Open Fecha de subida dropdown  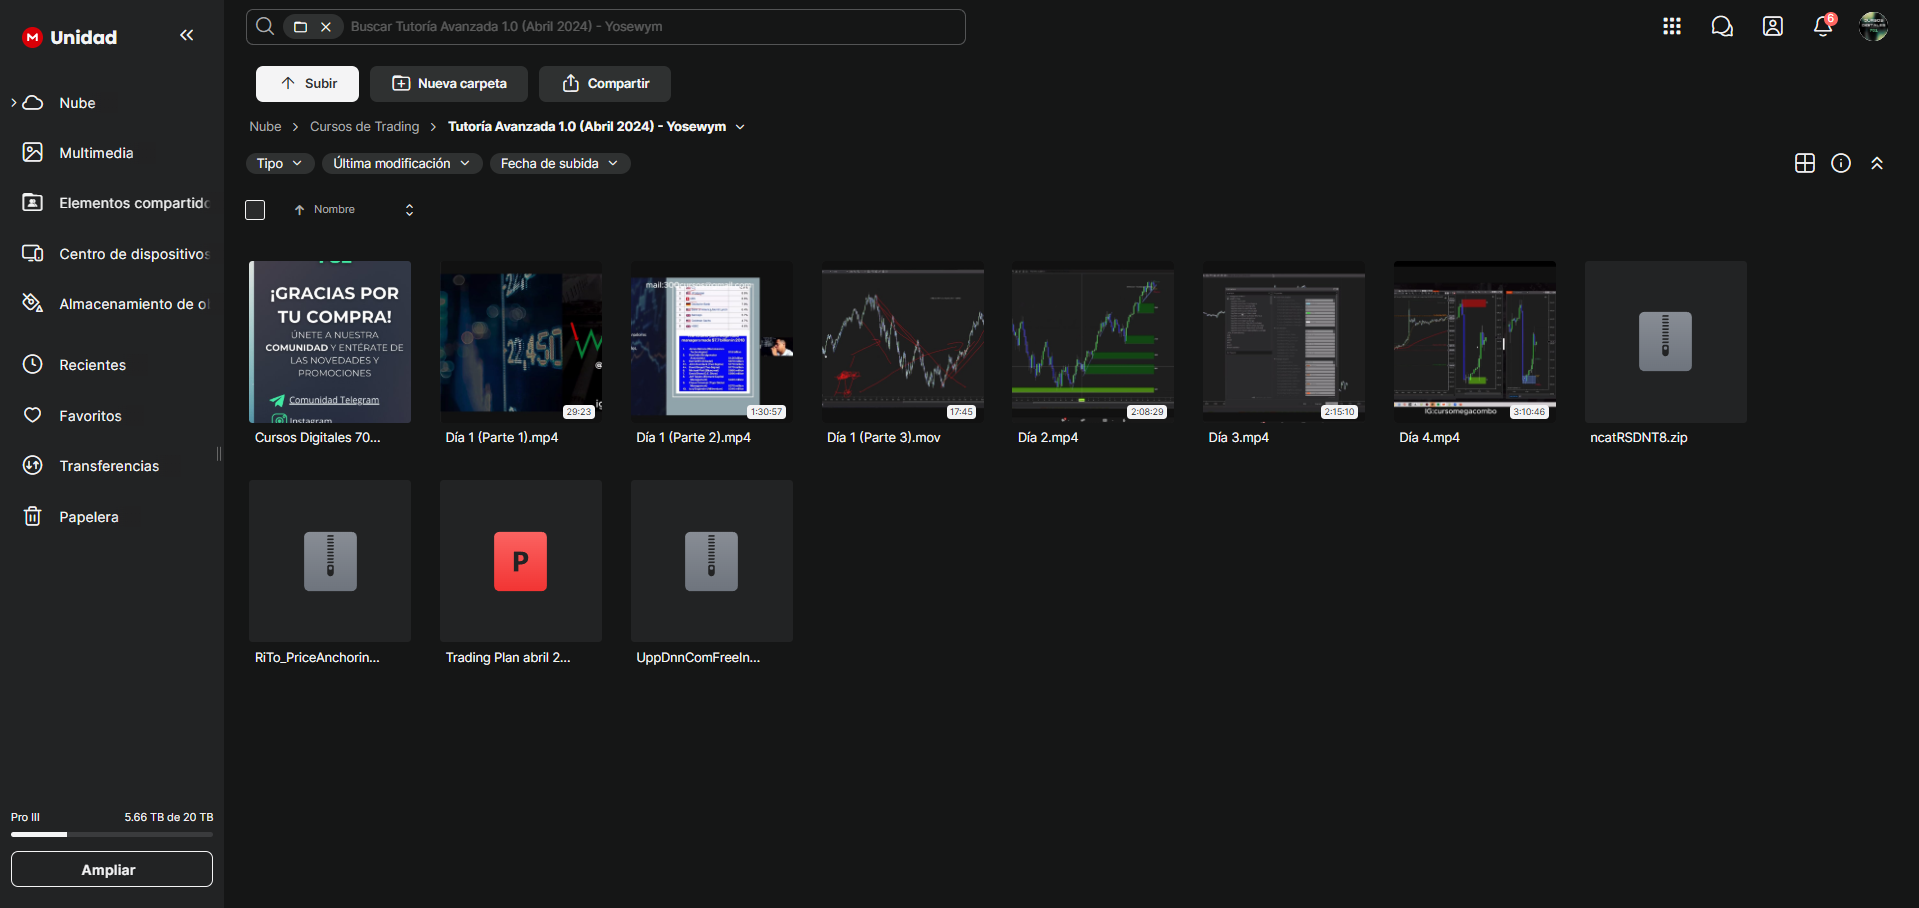point(559,164)
